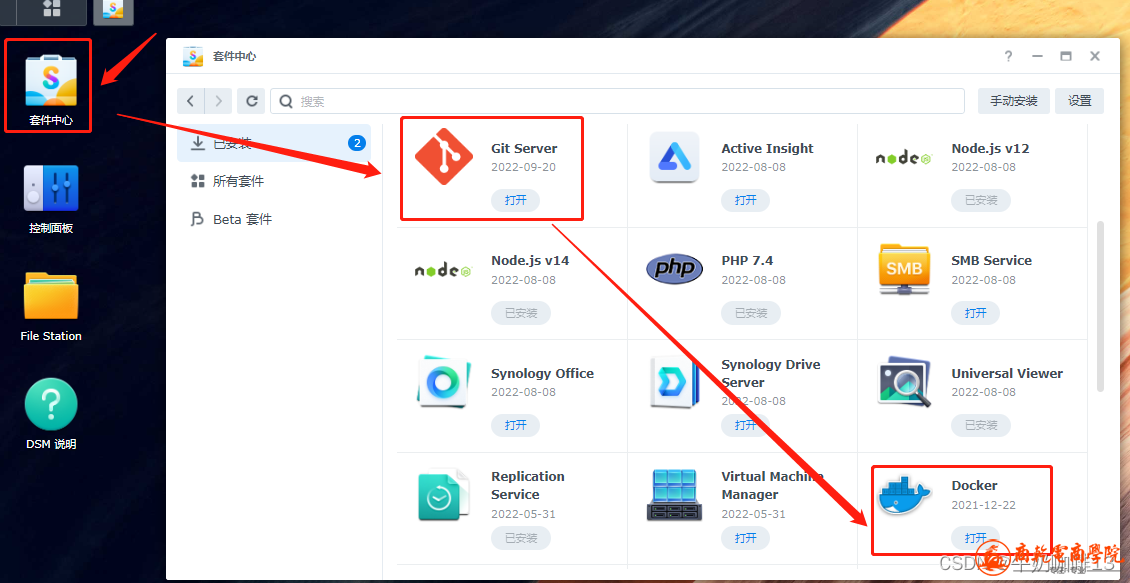Click the Package Center title bar logo
The height and width of the screenshot is (583, 1130).
[193, 56]
